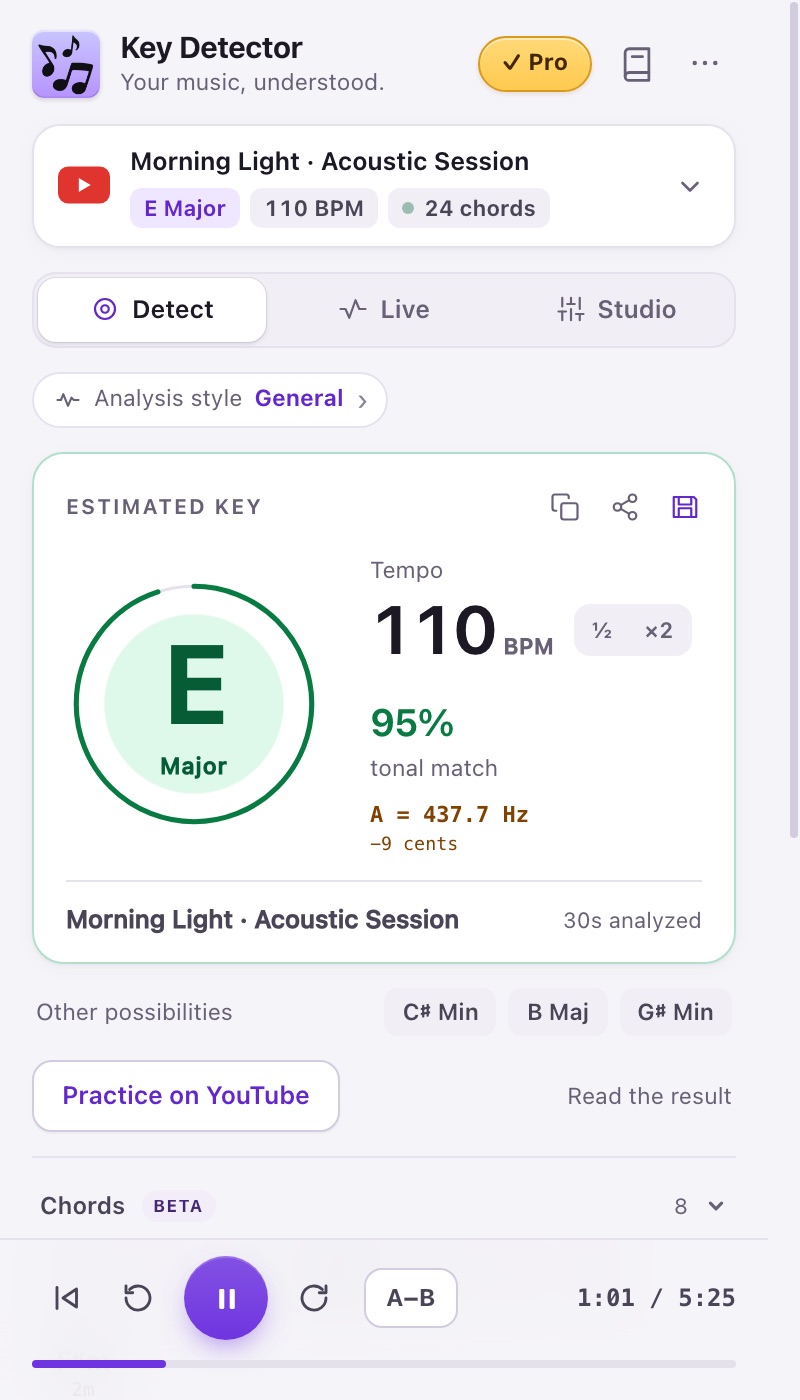Open the Analysis style General selector
This screenshot has height=1400, width=800.
pos(210,400)
